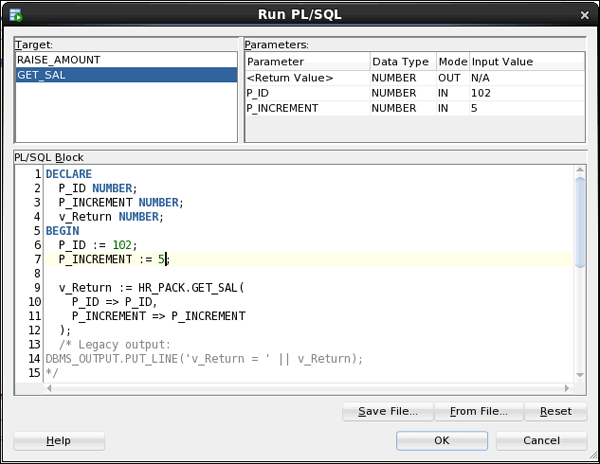The image size is (600, 464).
Task: Click the DBMS_OUTPUT.PUT_LINE comment line
Action: (204, 359)
